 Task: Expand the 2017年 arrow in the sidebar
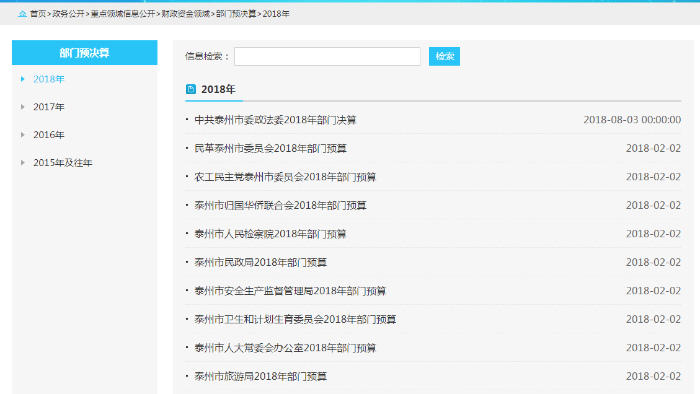23,107
